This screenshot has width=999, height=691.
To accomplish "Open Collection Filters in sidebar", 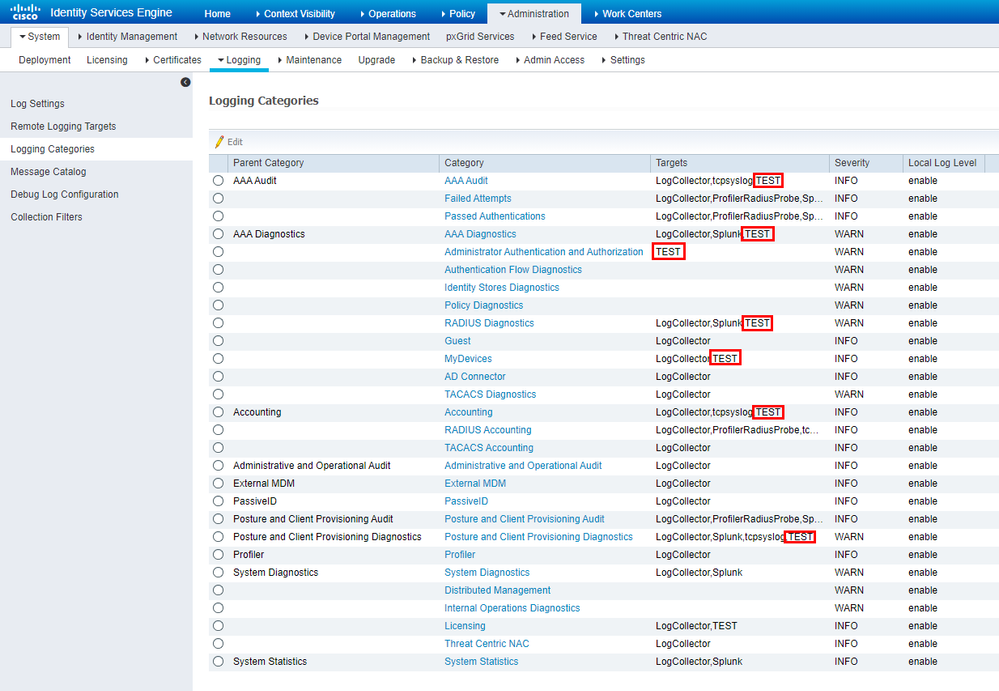I will point(47,217).
